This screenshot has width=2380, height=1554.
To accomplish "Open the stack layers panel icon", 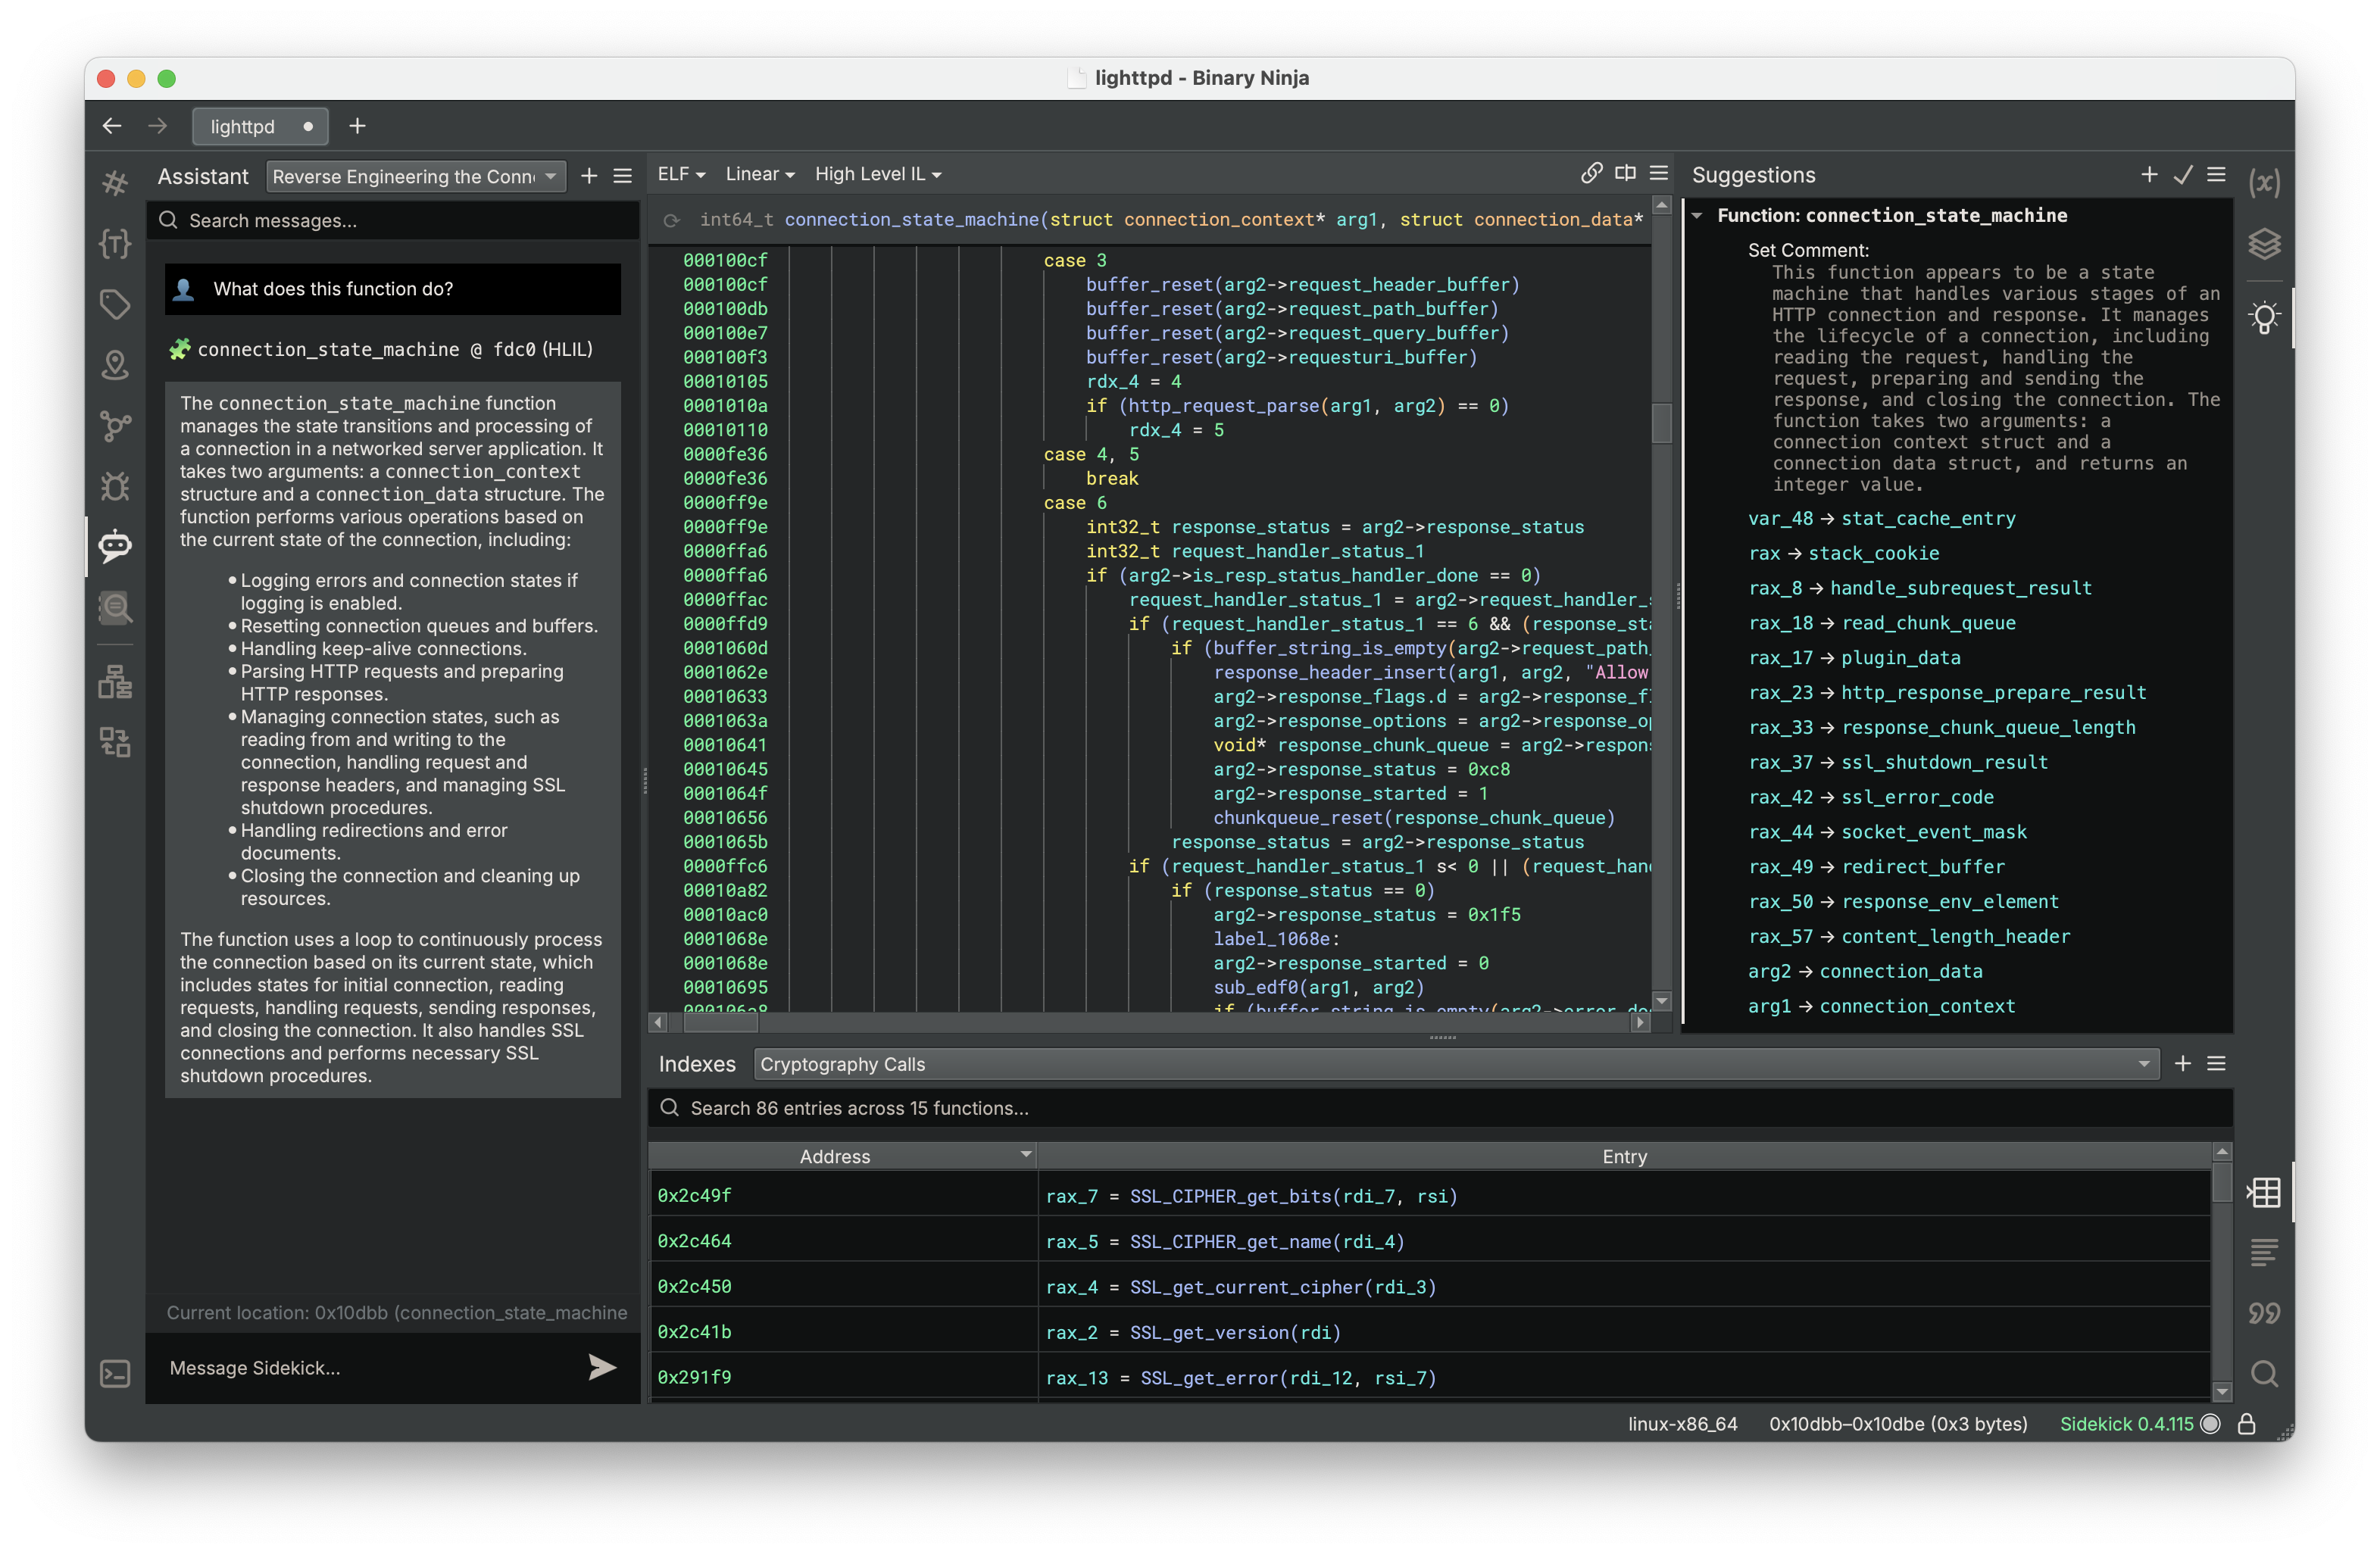I will (2265, 244).
